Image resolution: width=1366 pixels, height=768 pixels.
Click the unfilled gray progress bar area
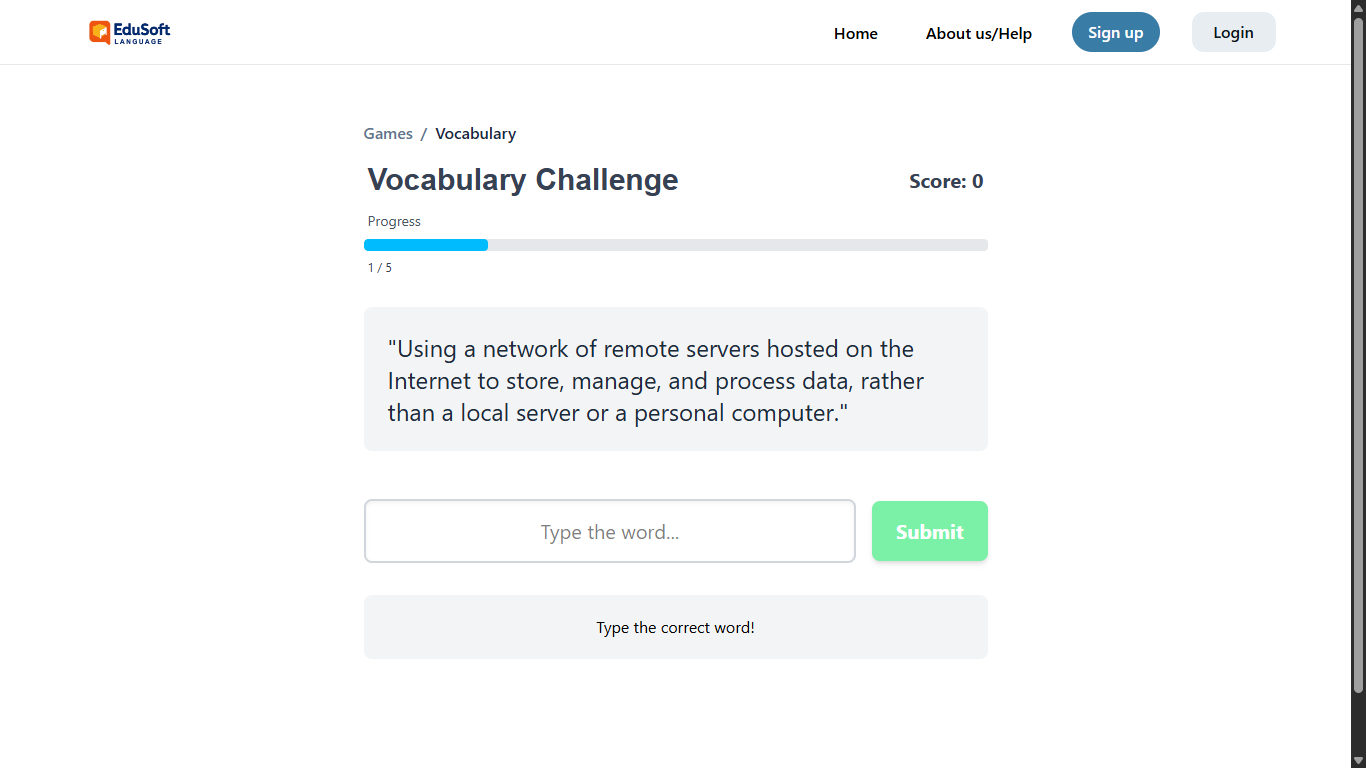[737, 245]
